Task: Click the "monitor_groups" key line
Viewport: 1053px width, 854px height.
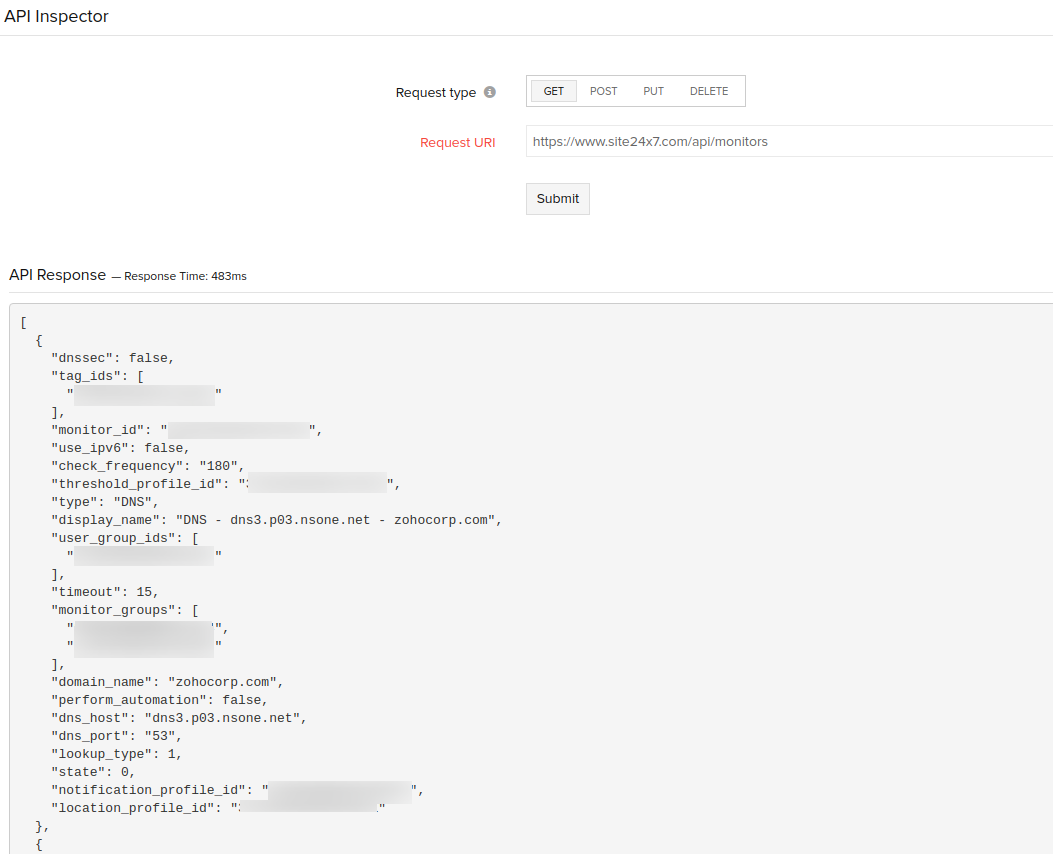Action: click(125, 610)
